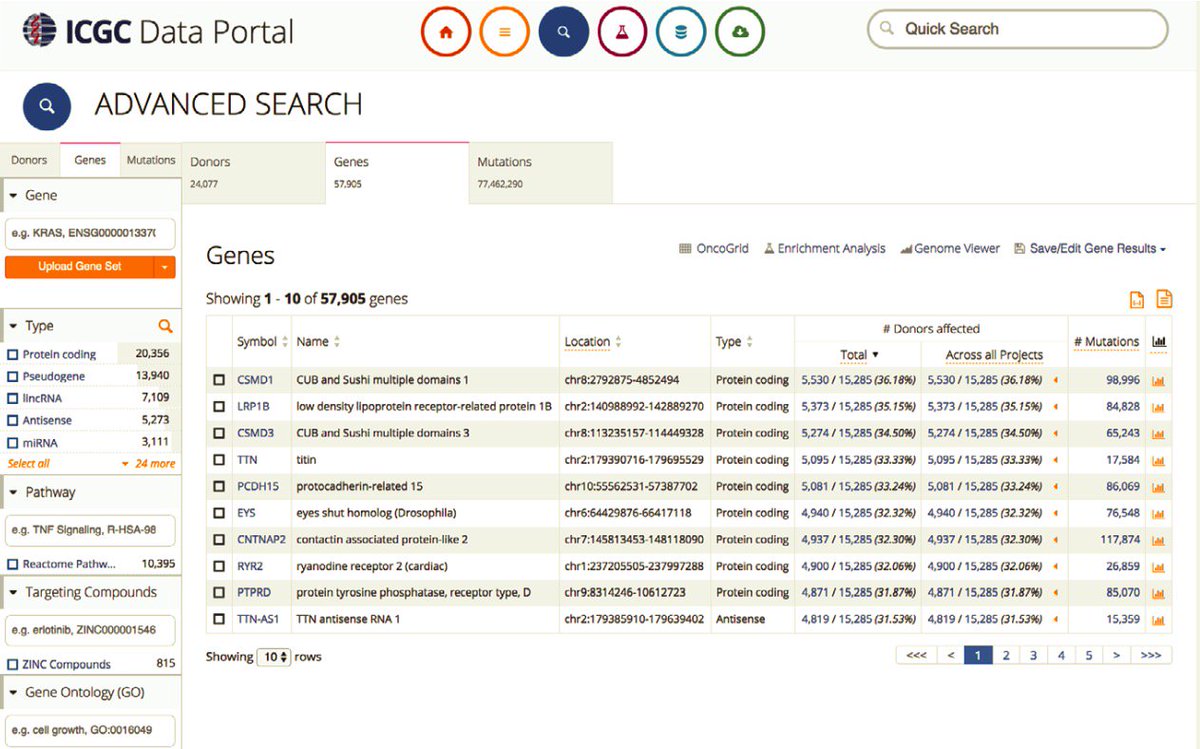Collapse the Gene Ontology (GO) section

13,692
